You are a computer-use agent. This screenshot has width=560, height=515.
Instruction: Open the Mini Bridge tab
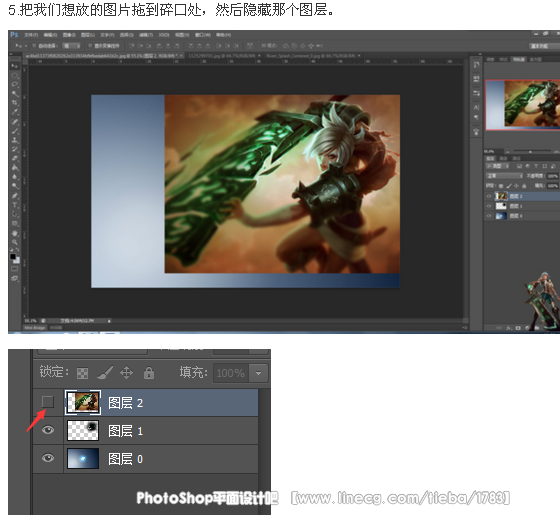35,328
